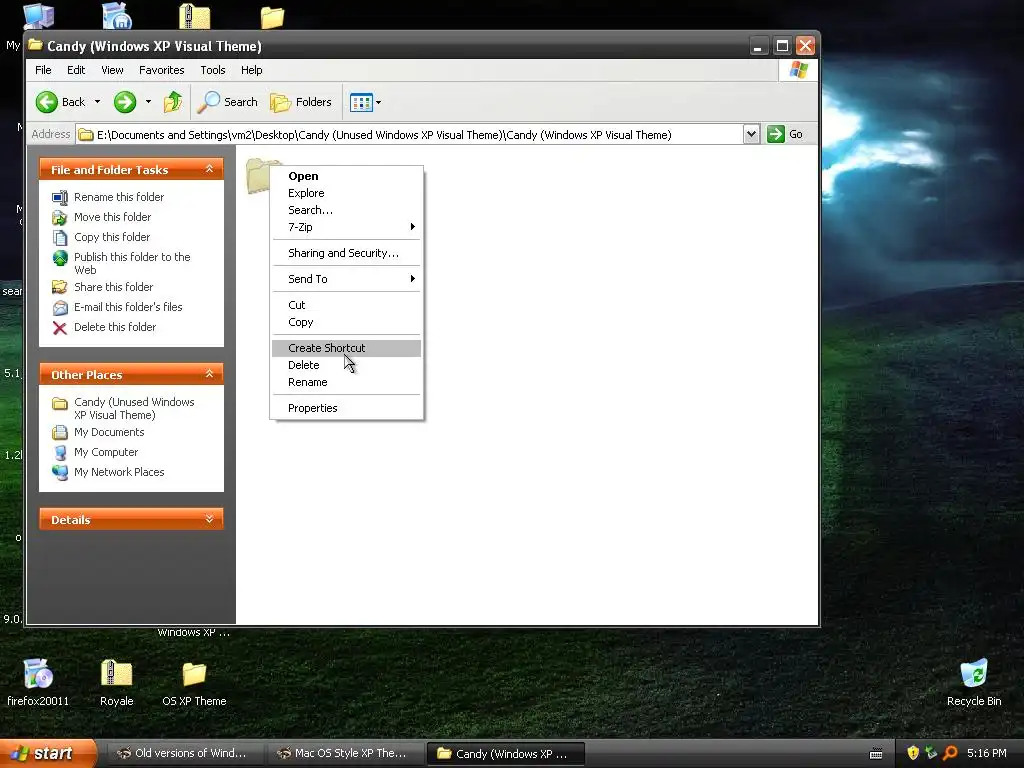1024x768 pixels.
Task: Open the Views icon in toolbar
Action: 361,102
